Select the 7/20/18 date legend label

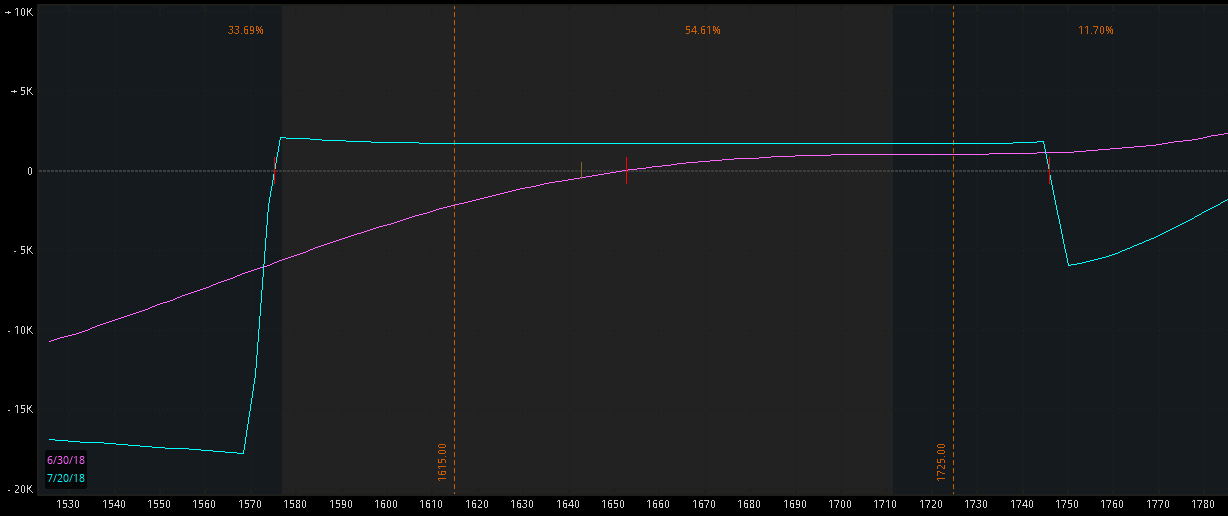[x=66, y=479]
